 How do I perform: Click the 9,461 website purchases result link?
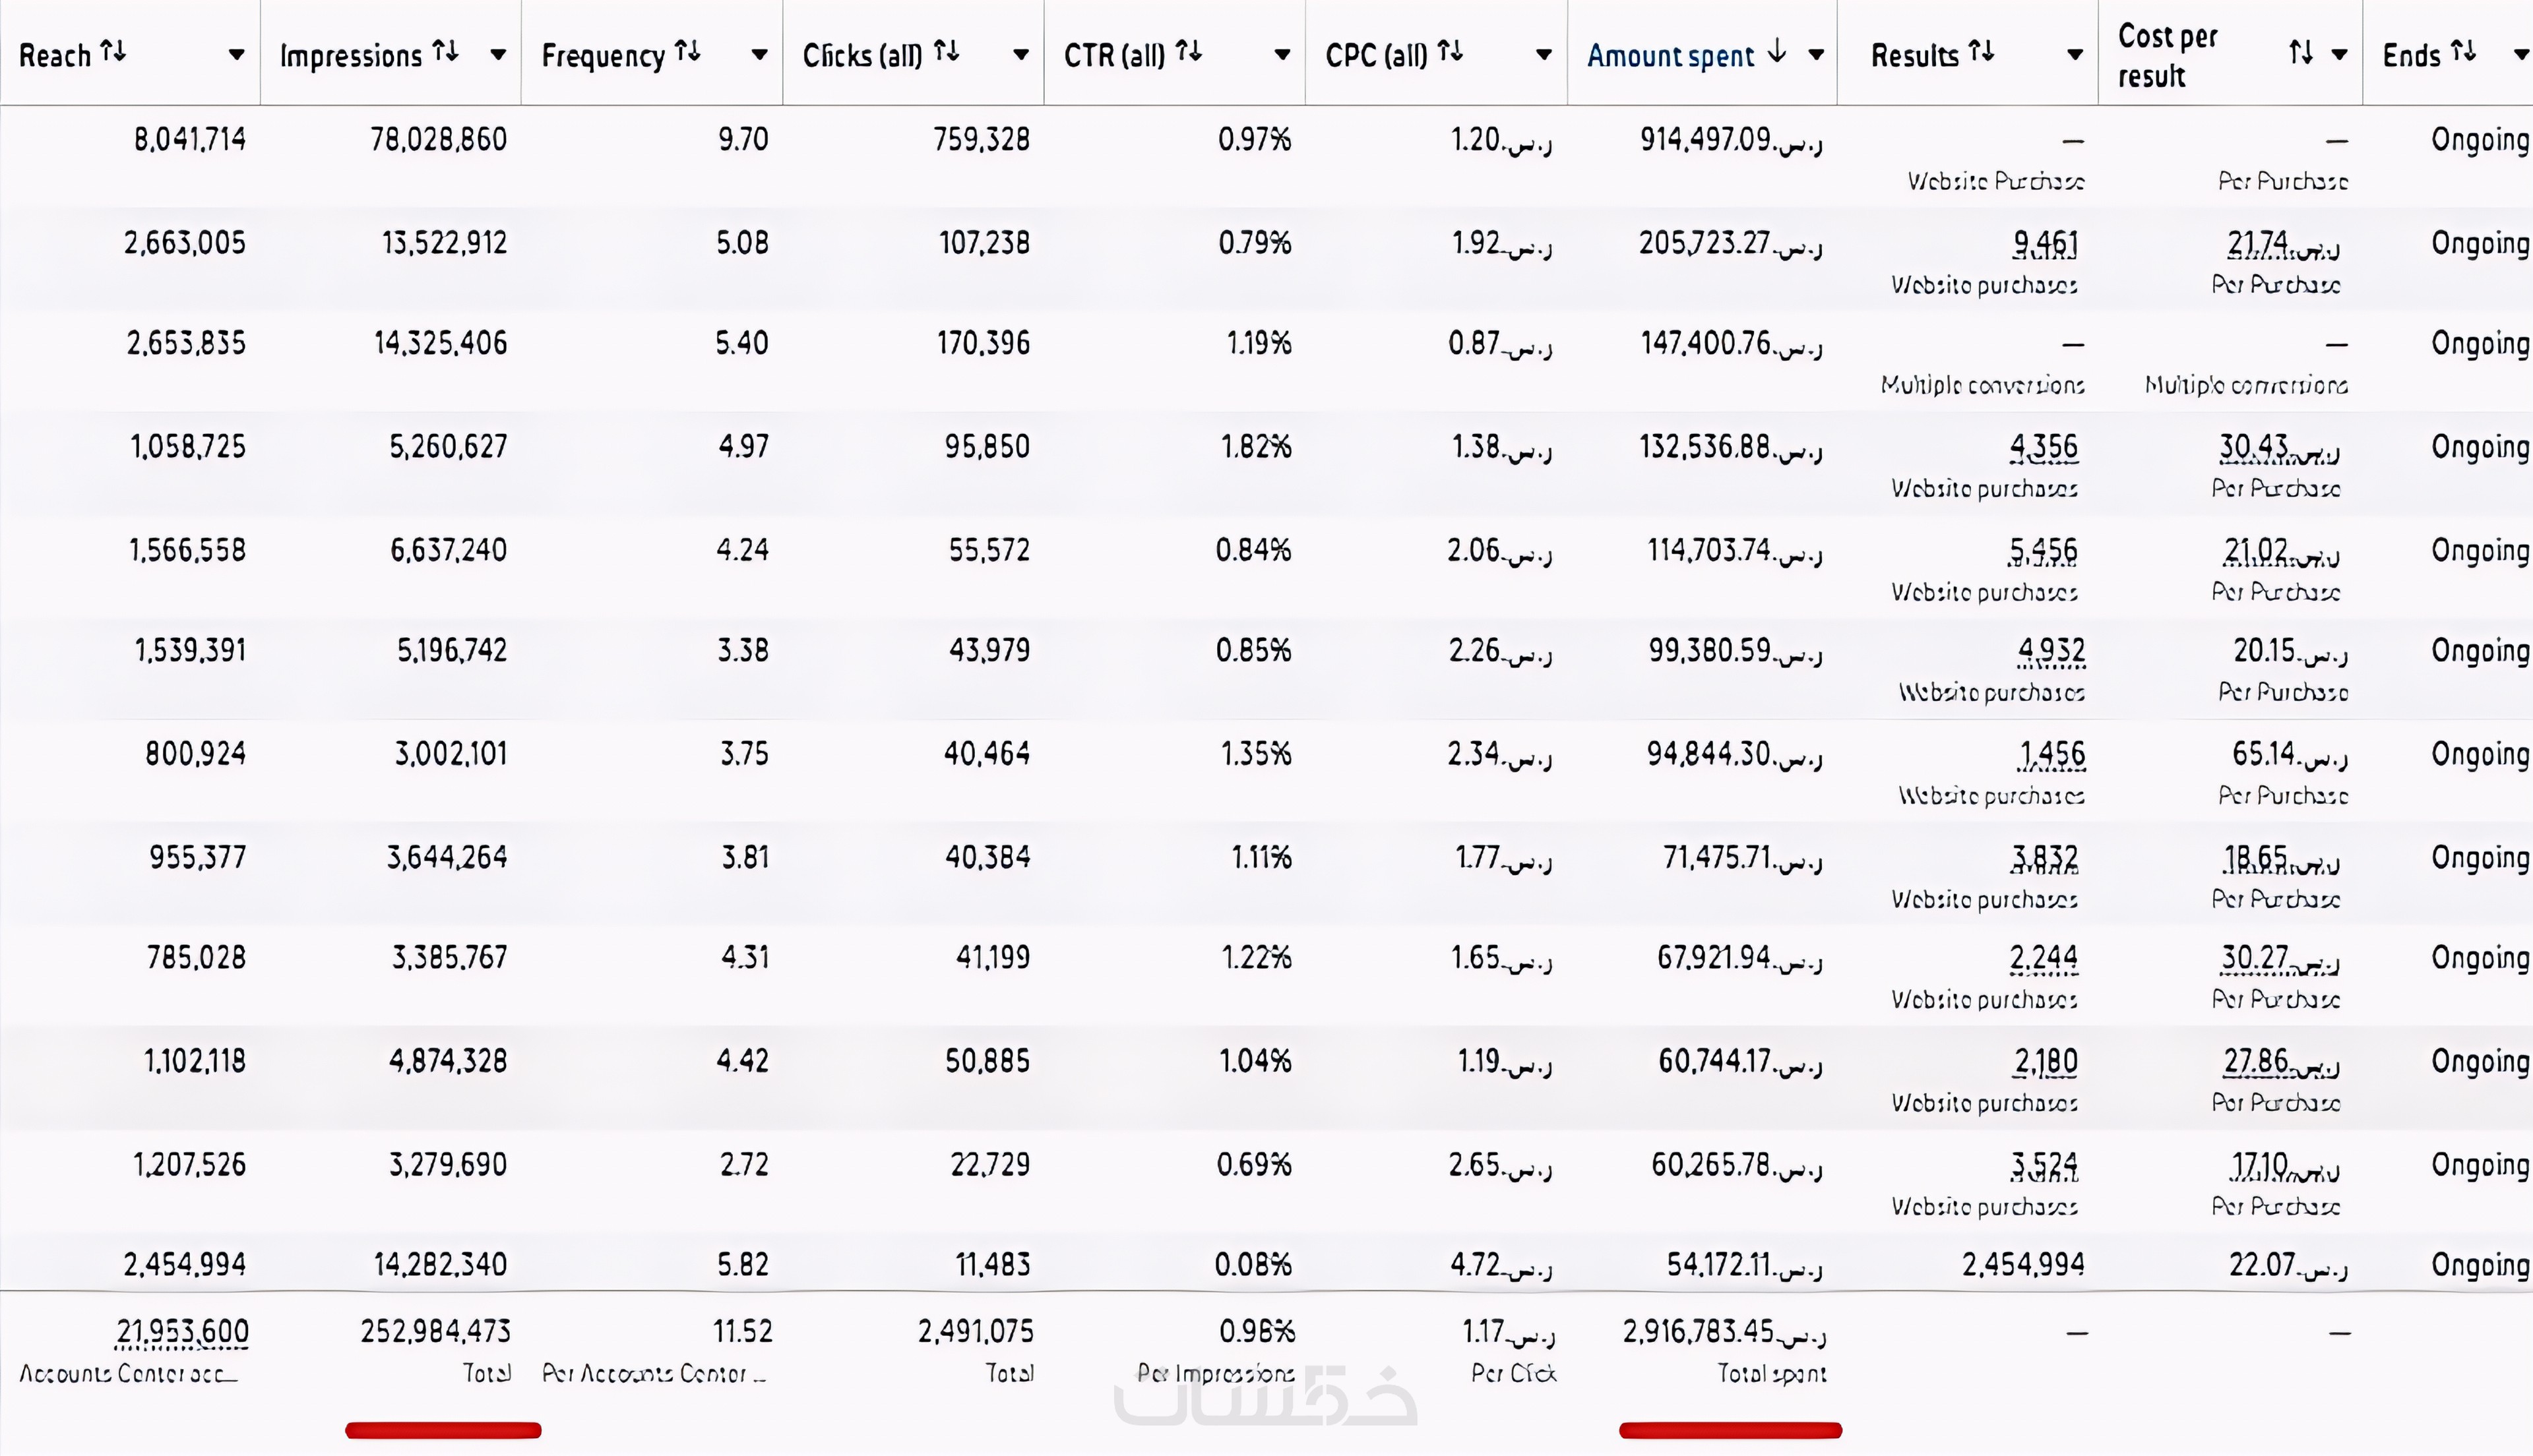tap(2045, 243)
